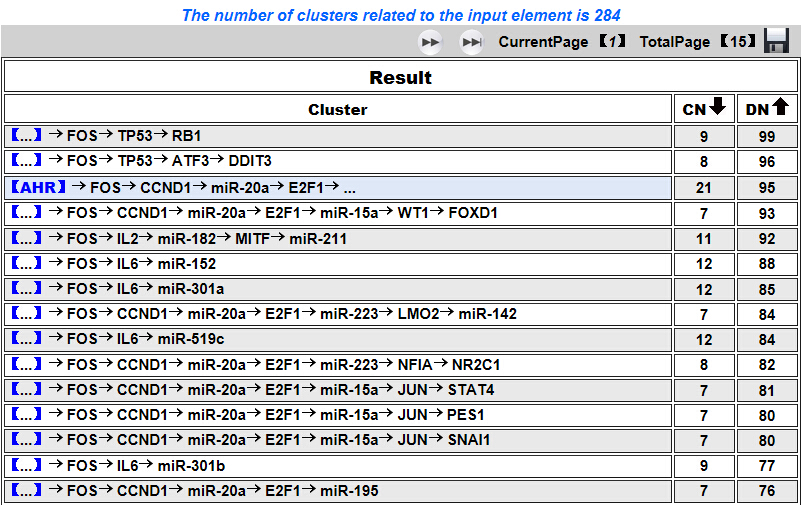Expand prefix of FOS TP53 RB1 row
Viewport: 802px width, 505px height.
[x=26, y=136]
